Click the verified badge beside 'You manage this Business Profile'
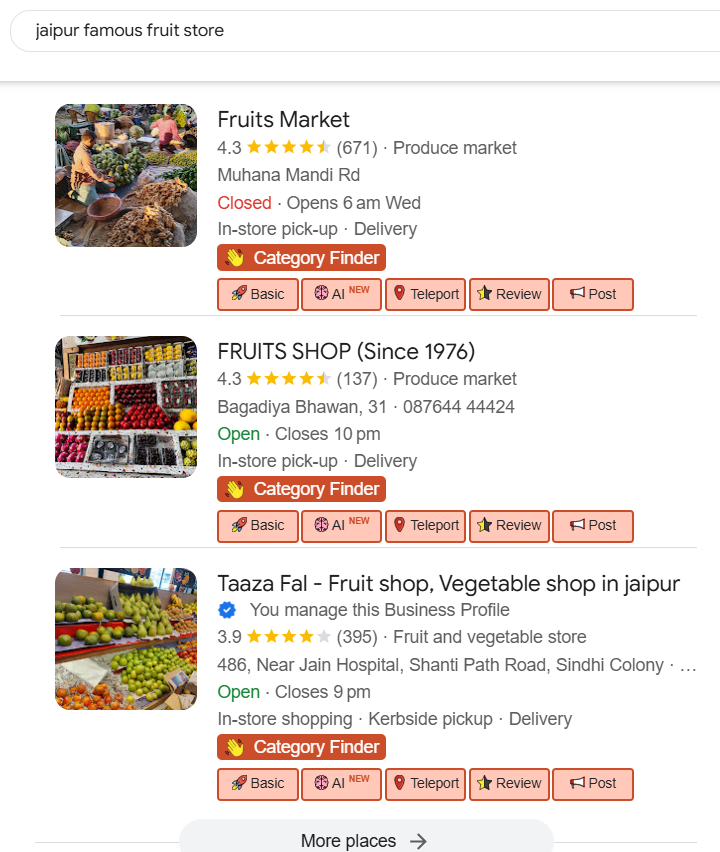 tap(227, 610)
